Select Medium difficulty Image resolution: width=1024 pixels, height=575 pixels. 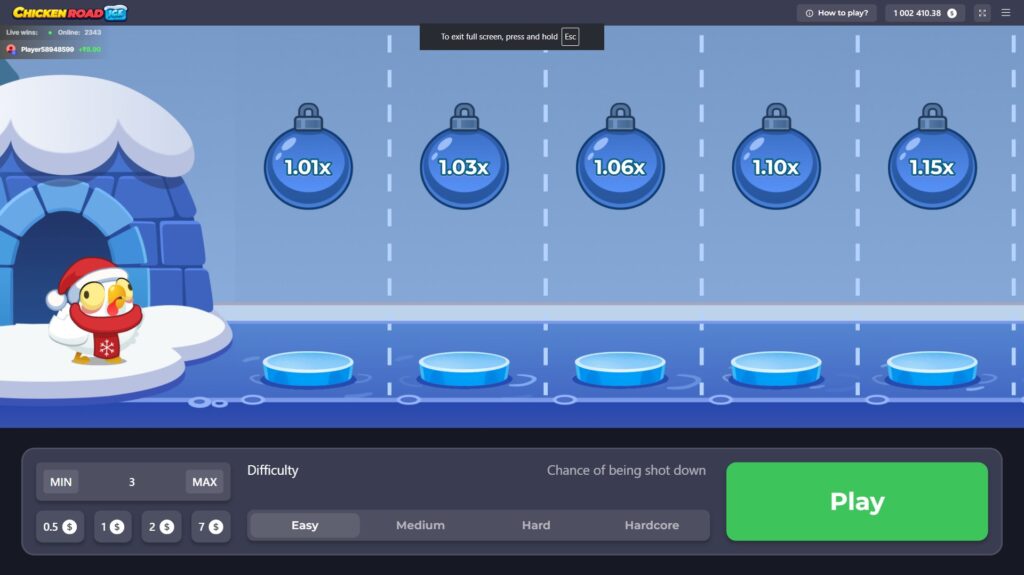(420, 525)
